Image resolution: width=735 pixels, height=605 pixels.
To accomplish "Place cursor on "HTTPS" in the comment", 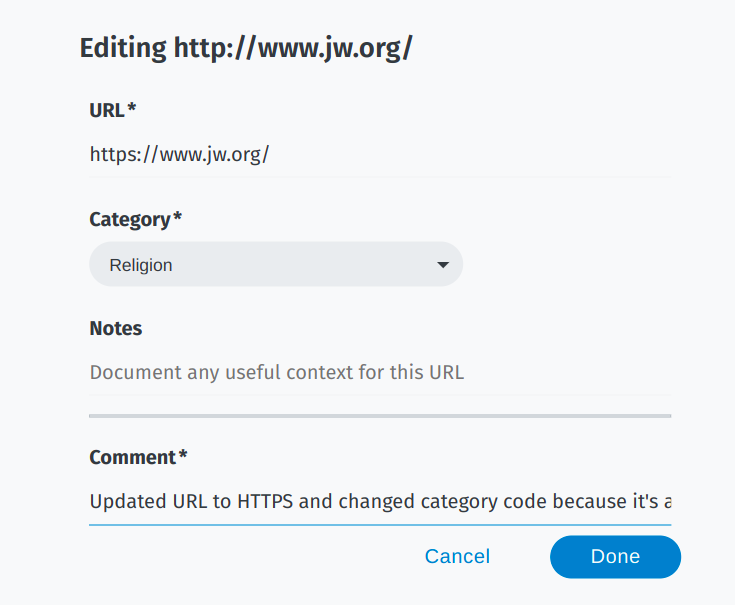I will [265, 501].
